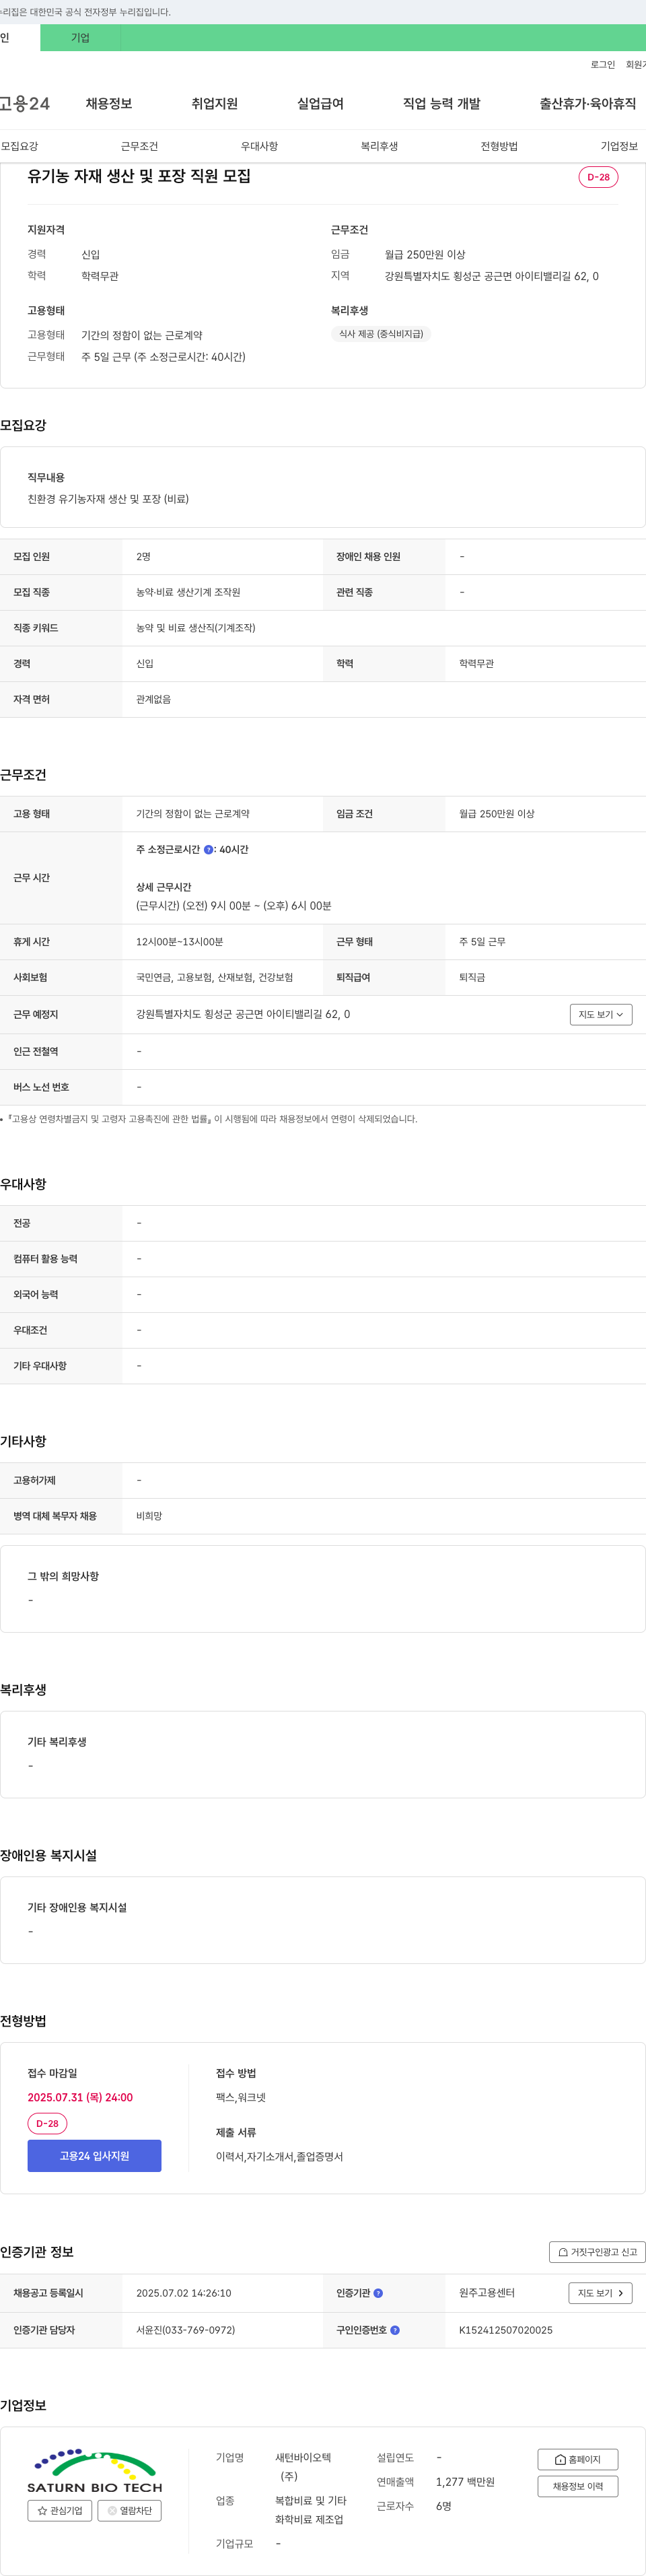The height and width of the screenshot is (2576, 646).
Task: Report via 거짓구인광고 신고 button
Action: (597, 2252)
